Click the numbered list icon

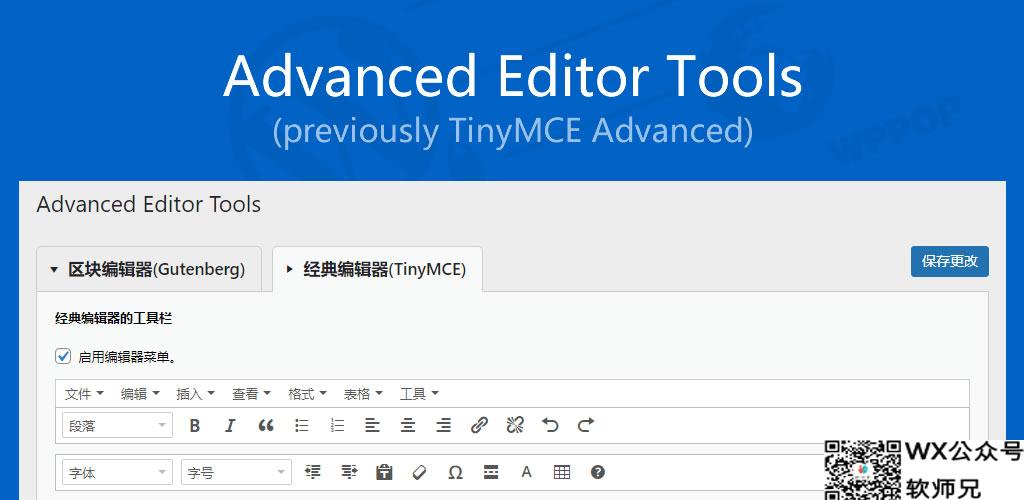coord(337,426)
